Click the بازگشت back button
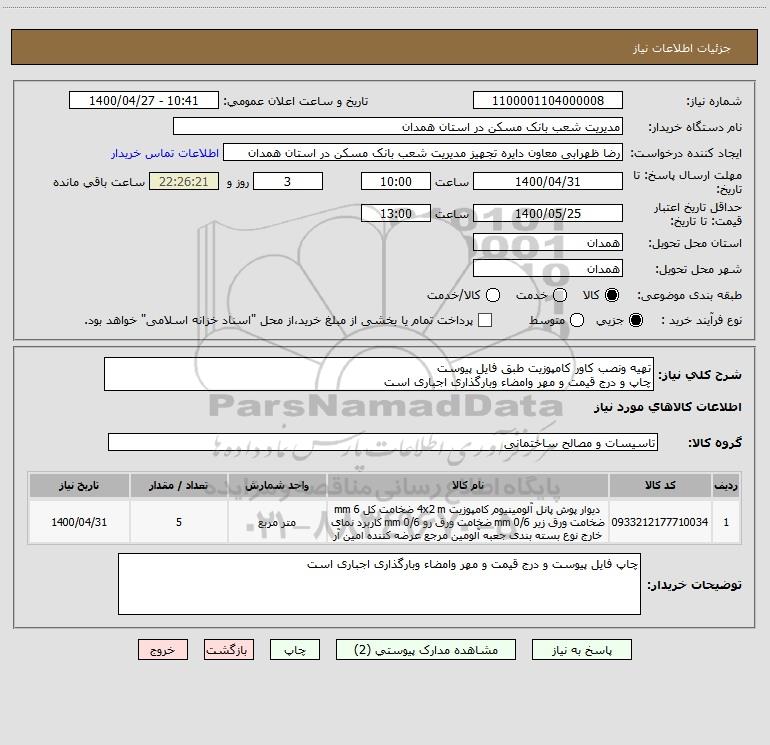The width and height of the screenshot is (770, 745). pos(229,650)
